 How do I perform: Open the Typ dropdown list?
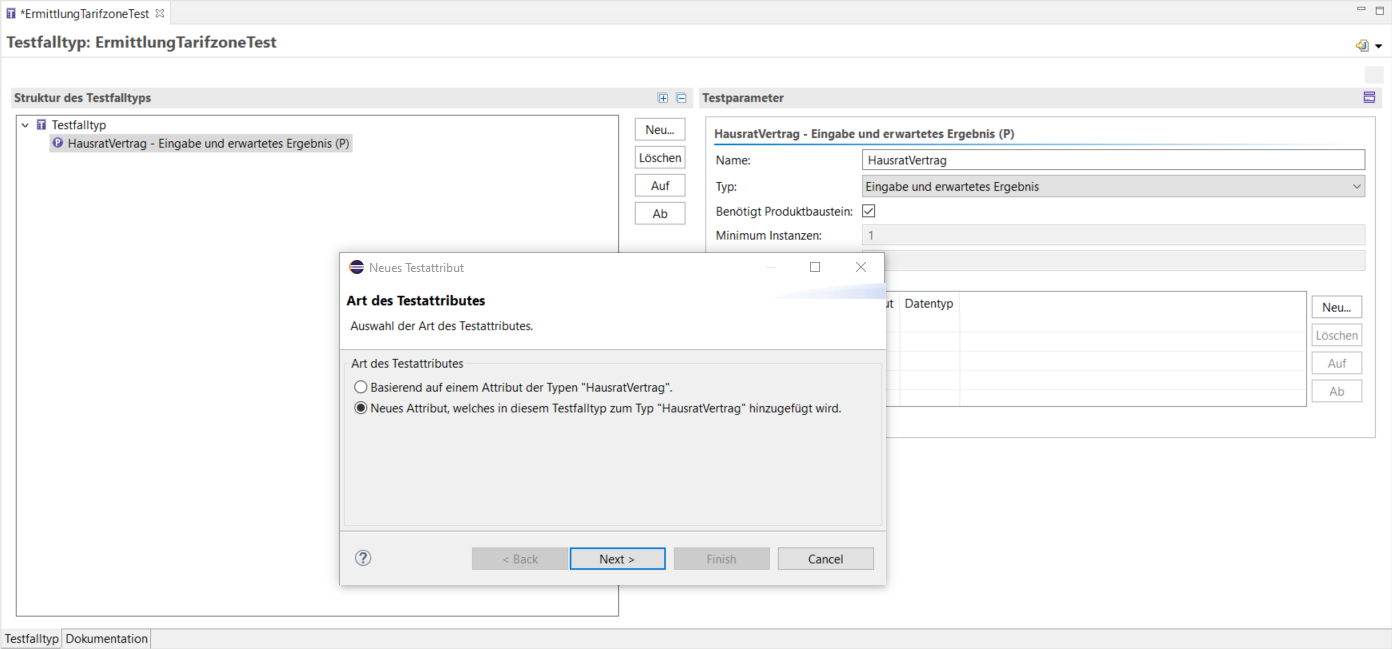coord(1356,186)
